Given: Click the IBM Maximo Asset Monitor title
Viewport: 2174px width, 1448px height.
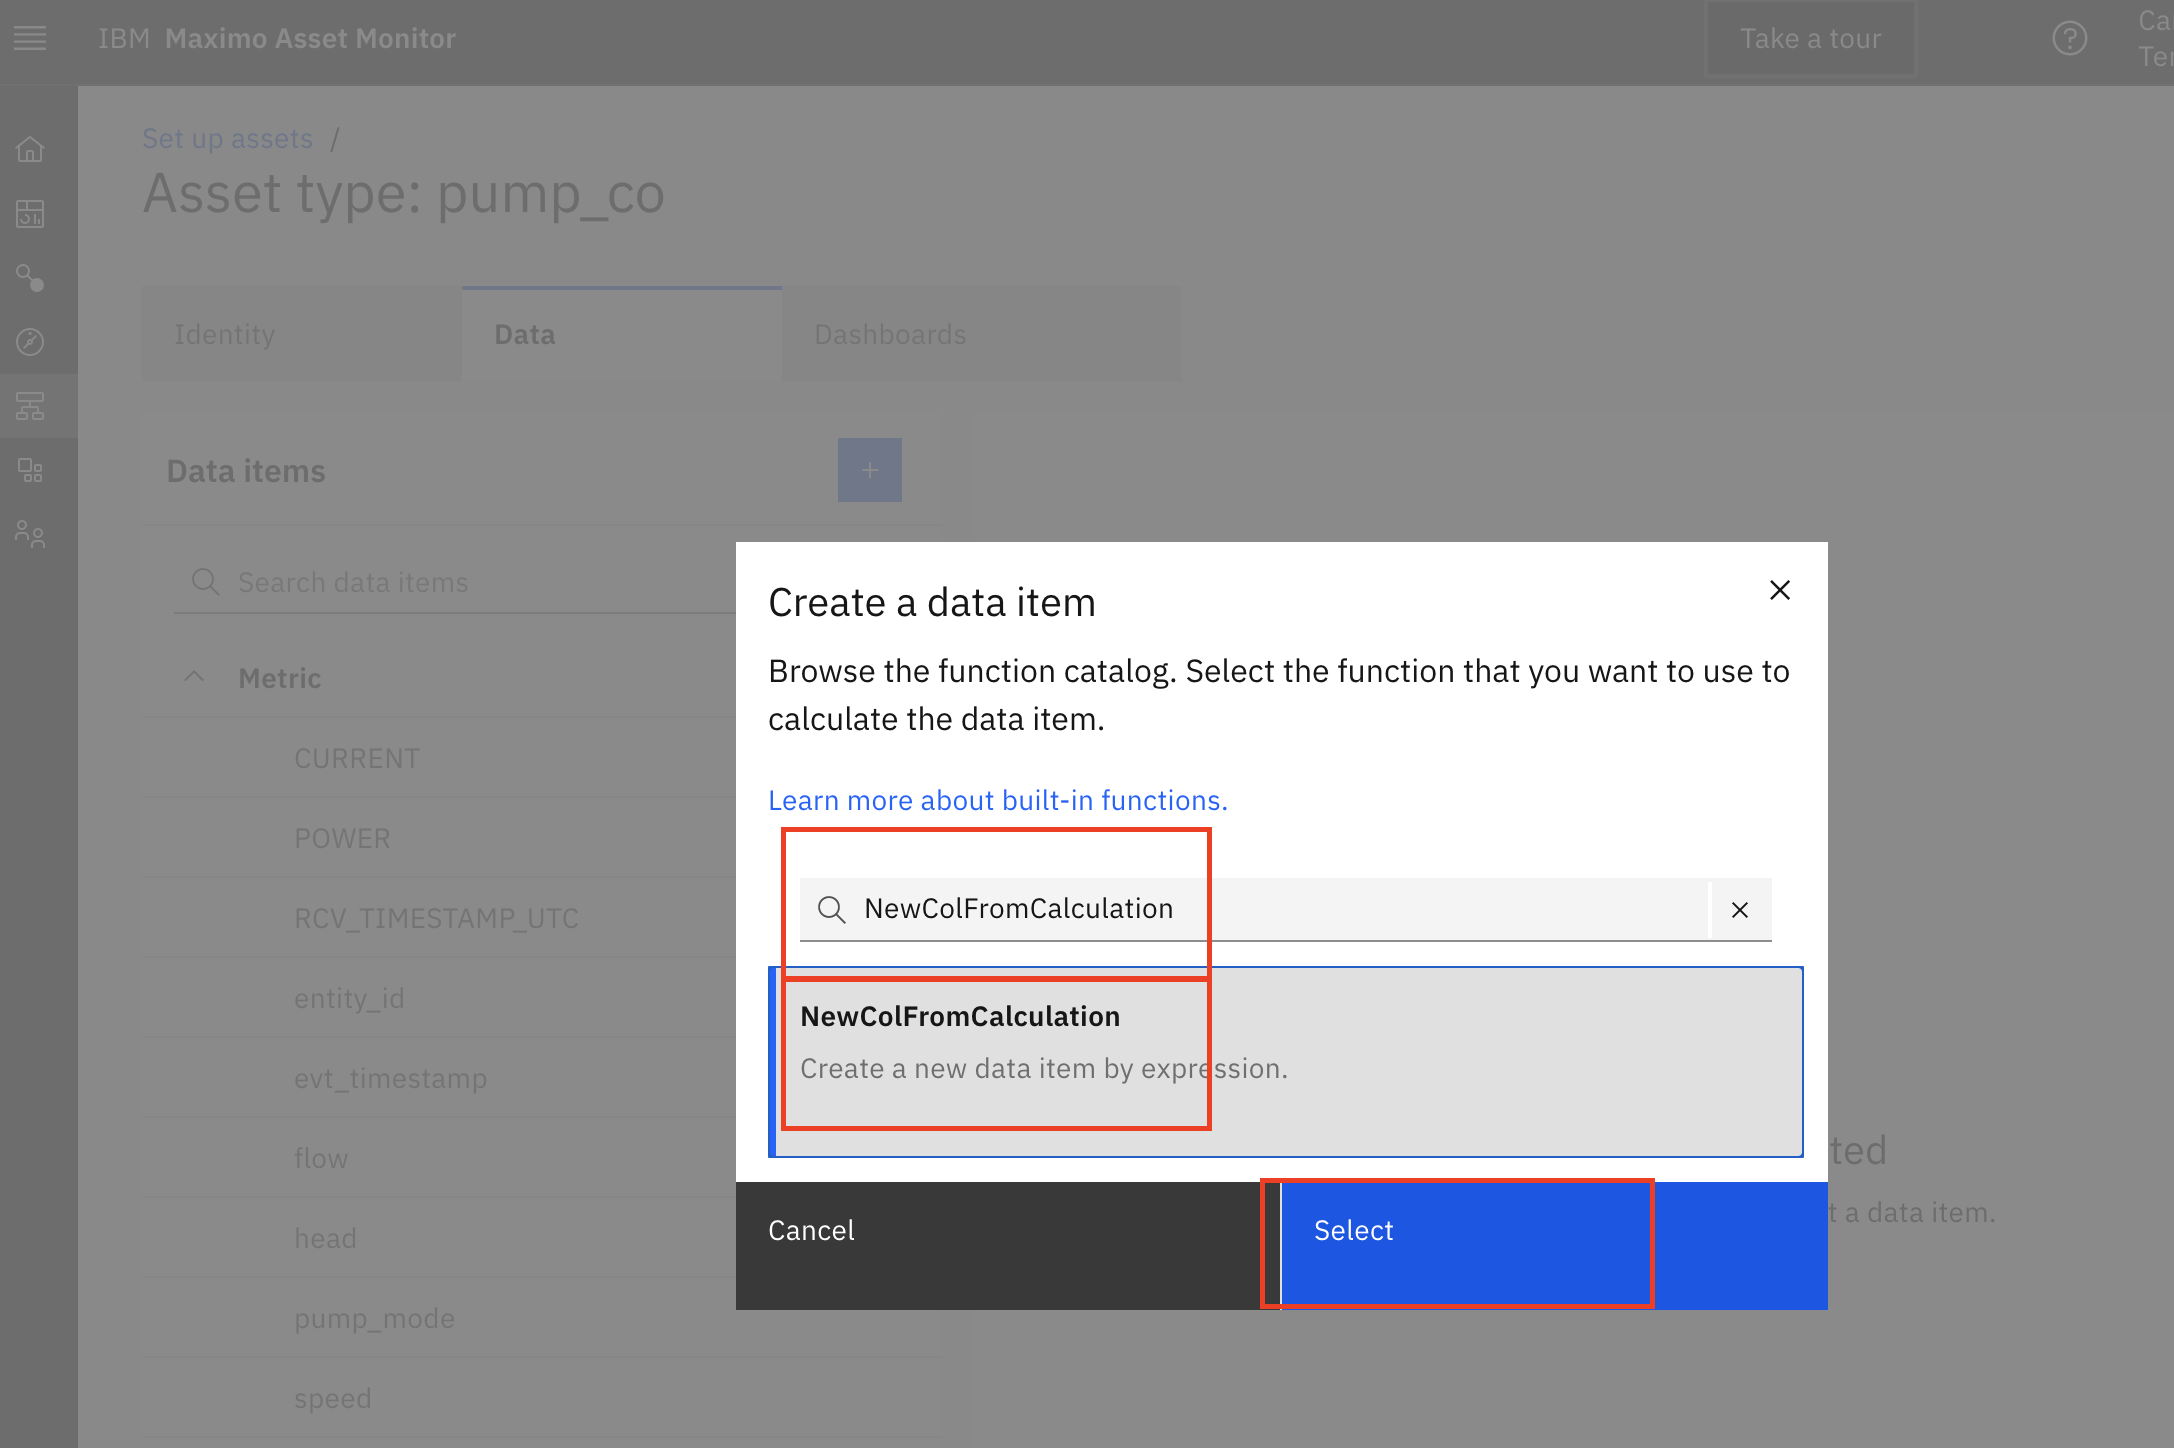Looking at the screenshot, I should (x=277, y=38).
